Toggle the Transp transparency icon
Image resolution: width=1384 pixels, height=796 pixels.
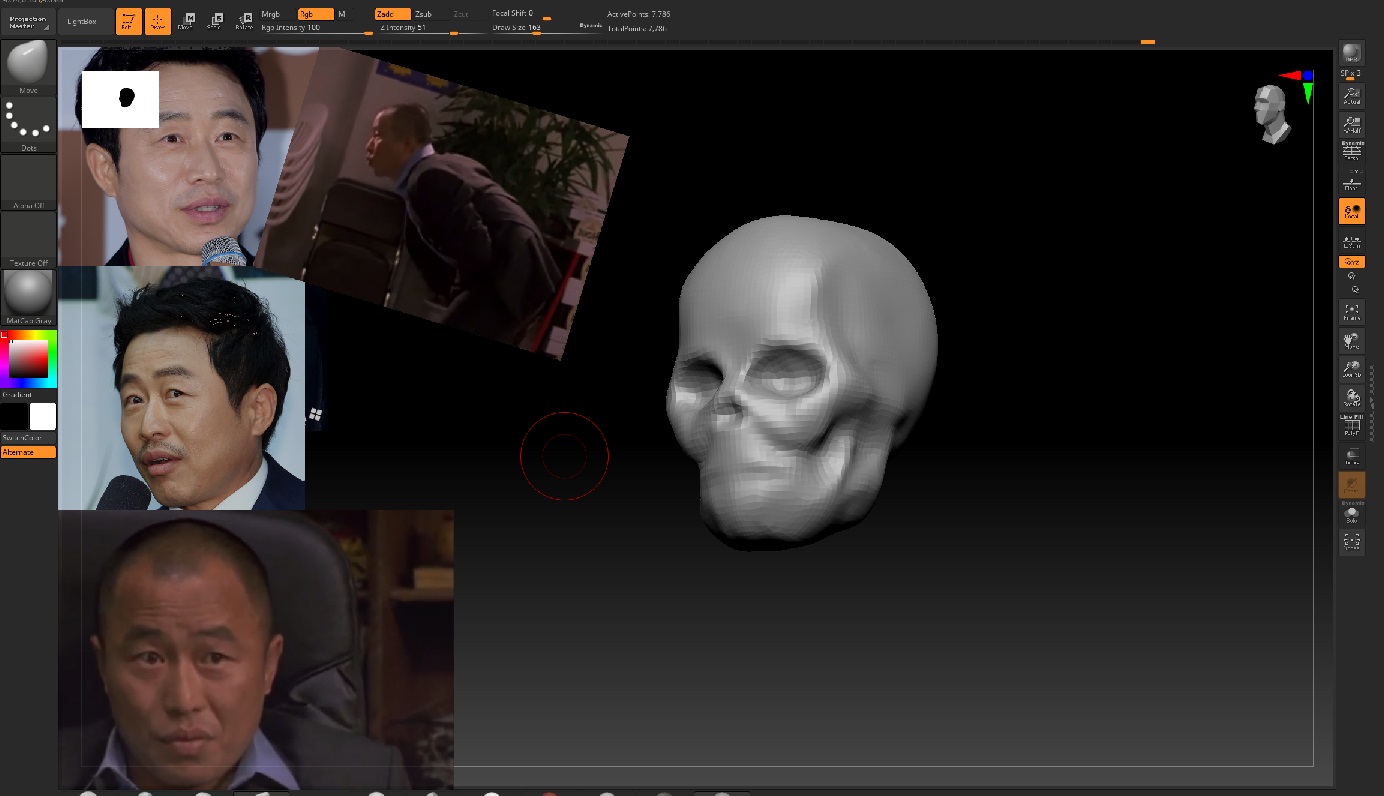tap(1352, 457)
